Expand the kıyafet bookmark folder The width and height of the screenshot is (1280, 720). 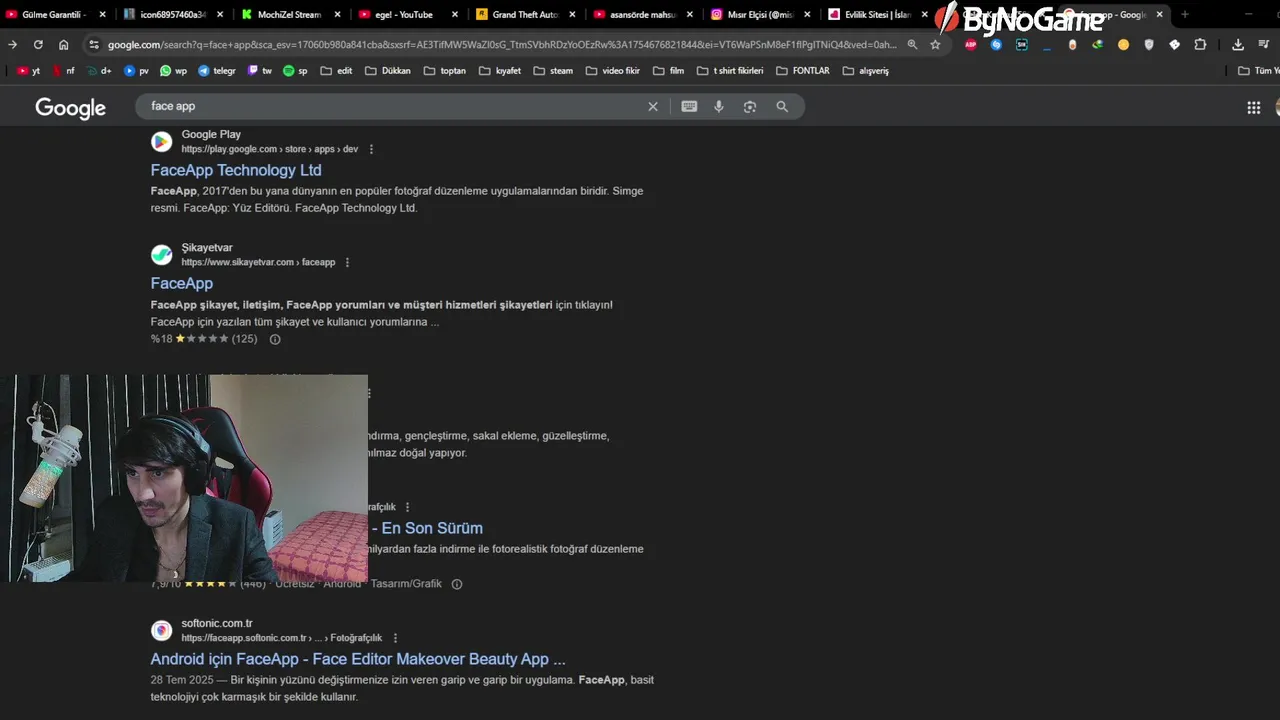pyautogui.click(x=500, y=71)
